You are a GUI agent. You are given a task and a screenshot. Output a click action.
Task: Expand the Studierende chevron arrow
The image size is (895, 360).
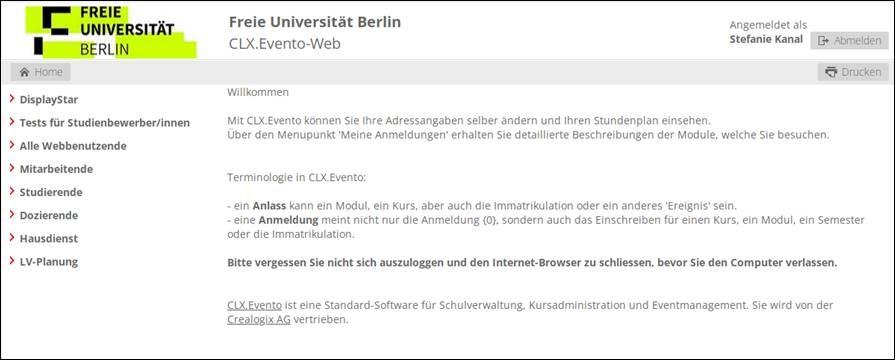coord(12,191)
